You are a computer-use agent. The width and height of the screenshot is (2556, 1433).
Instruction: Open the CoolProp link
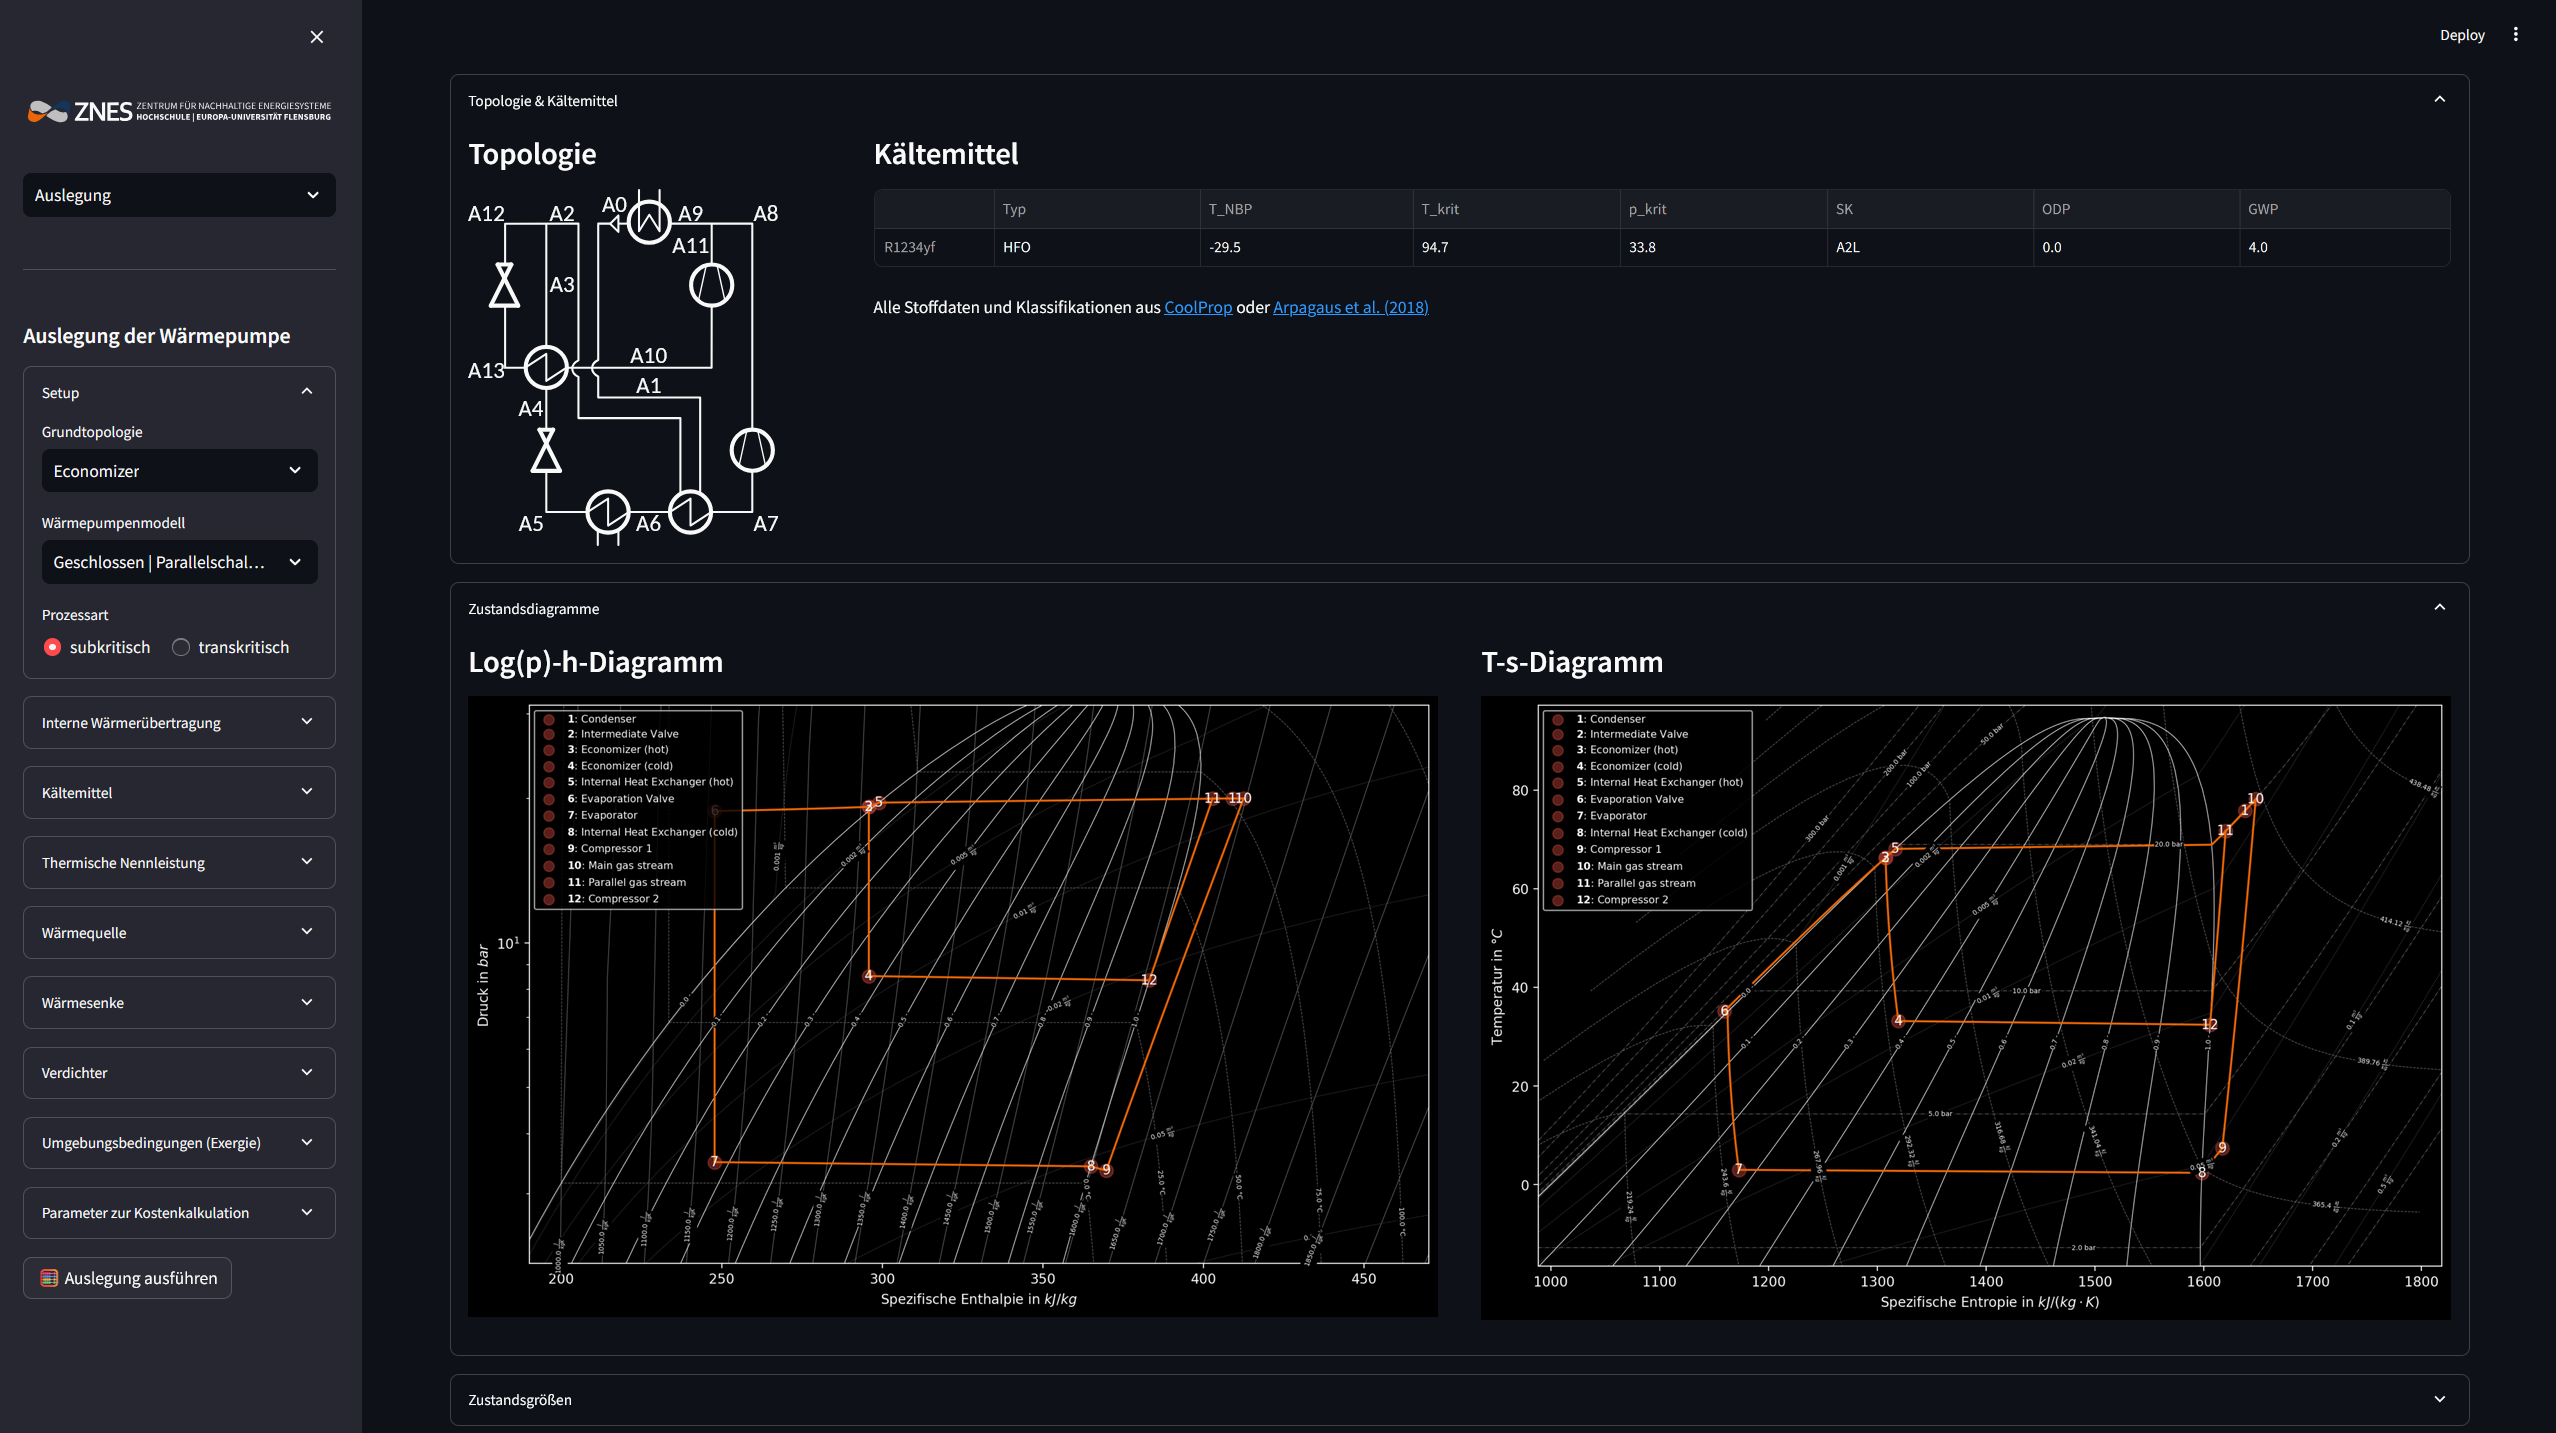click(1197, 308)
